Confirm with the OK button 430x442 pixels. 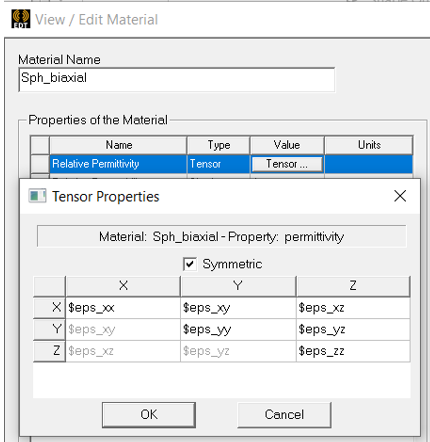click(149, 414)
